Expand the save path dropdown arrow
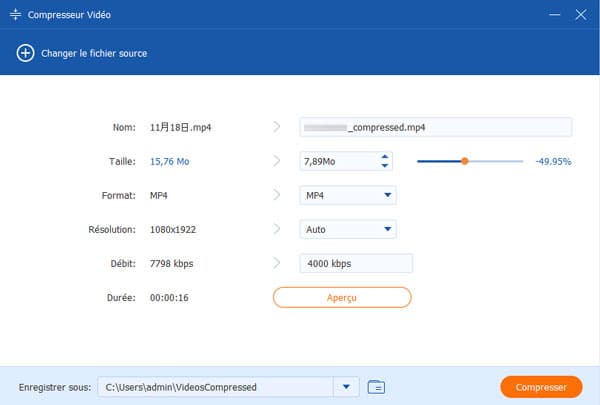The image size is (600, 405). tap(346, 387)
